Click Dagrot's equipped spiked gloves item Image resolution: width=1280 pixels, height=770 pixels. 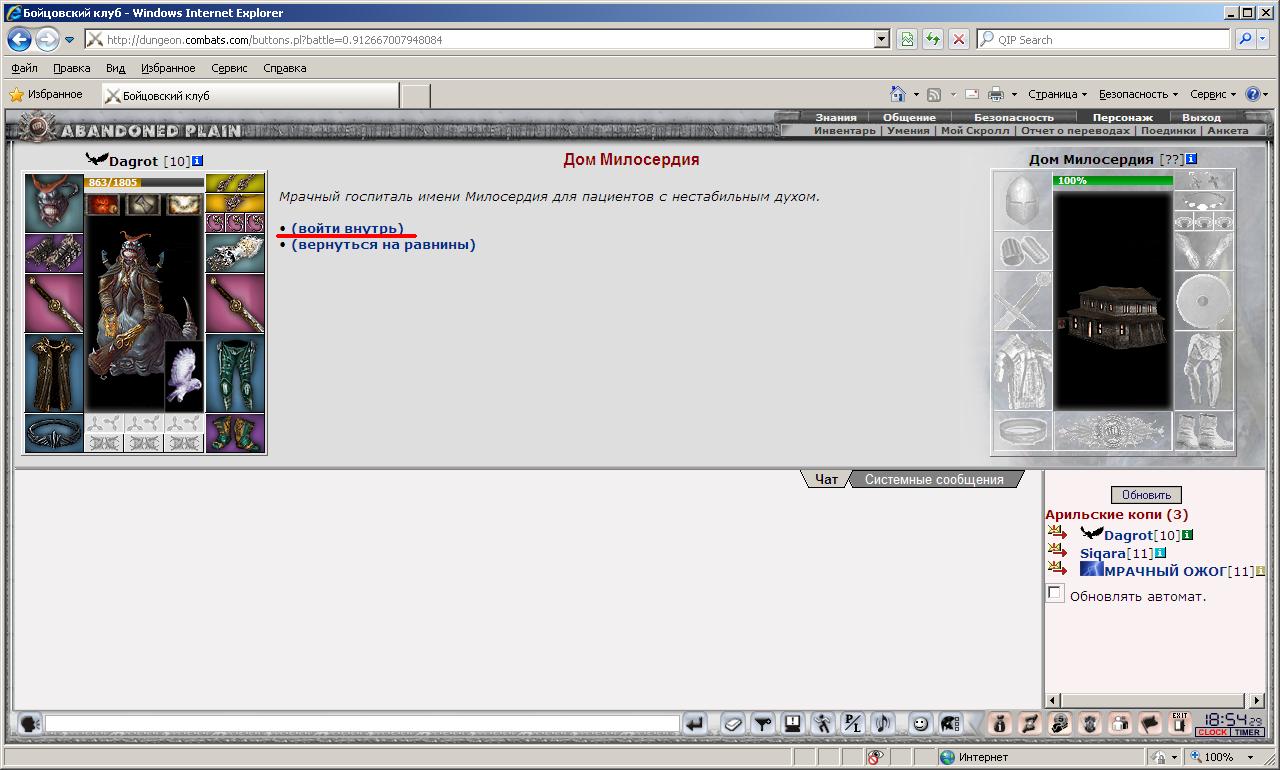coord(235,254)
